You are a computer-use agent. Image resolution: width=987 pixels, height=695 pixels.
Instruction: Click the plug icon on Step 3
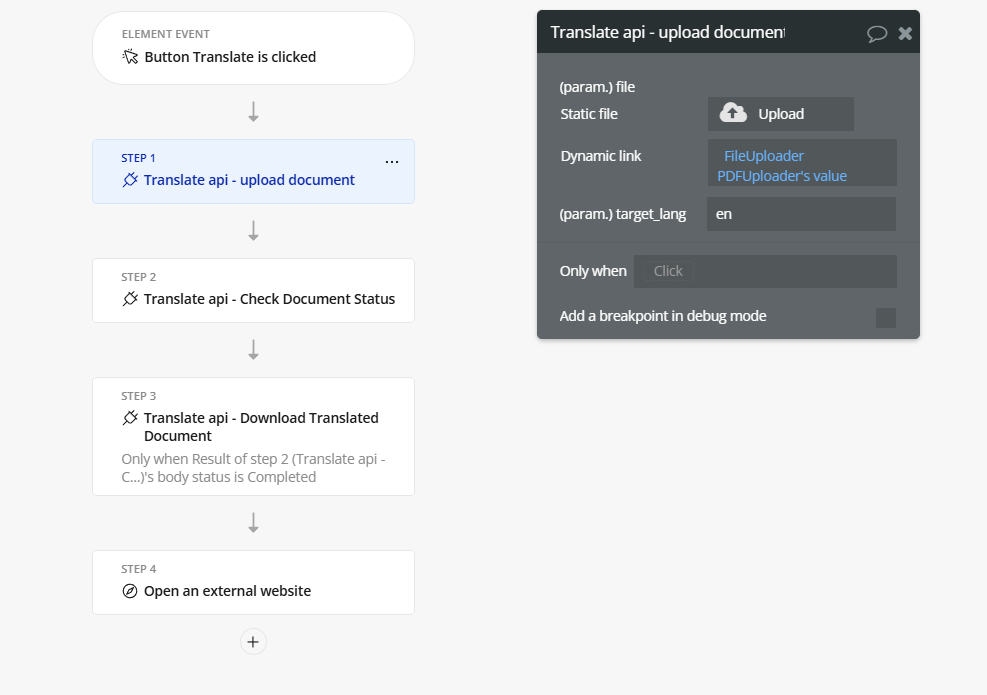[130, 418]
